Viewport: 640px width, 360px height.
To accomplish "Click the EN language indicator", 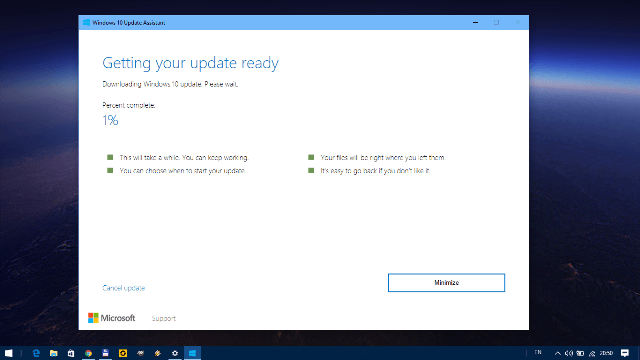I will 538,352.
